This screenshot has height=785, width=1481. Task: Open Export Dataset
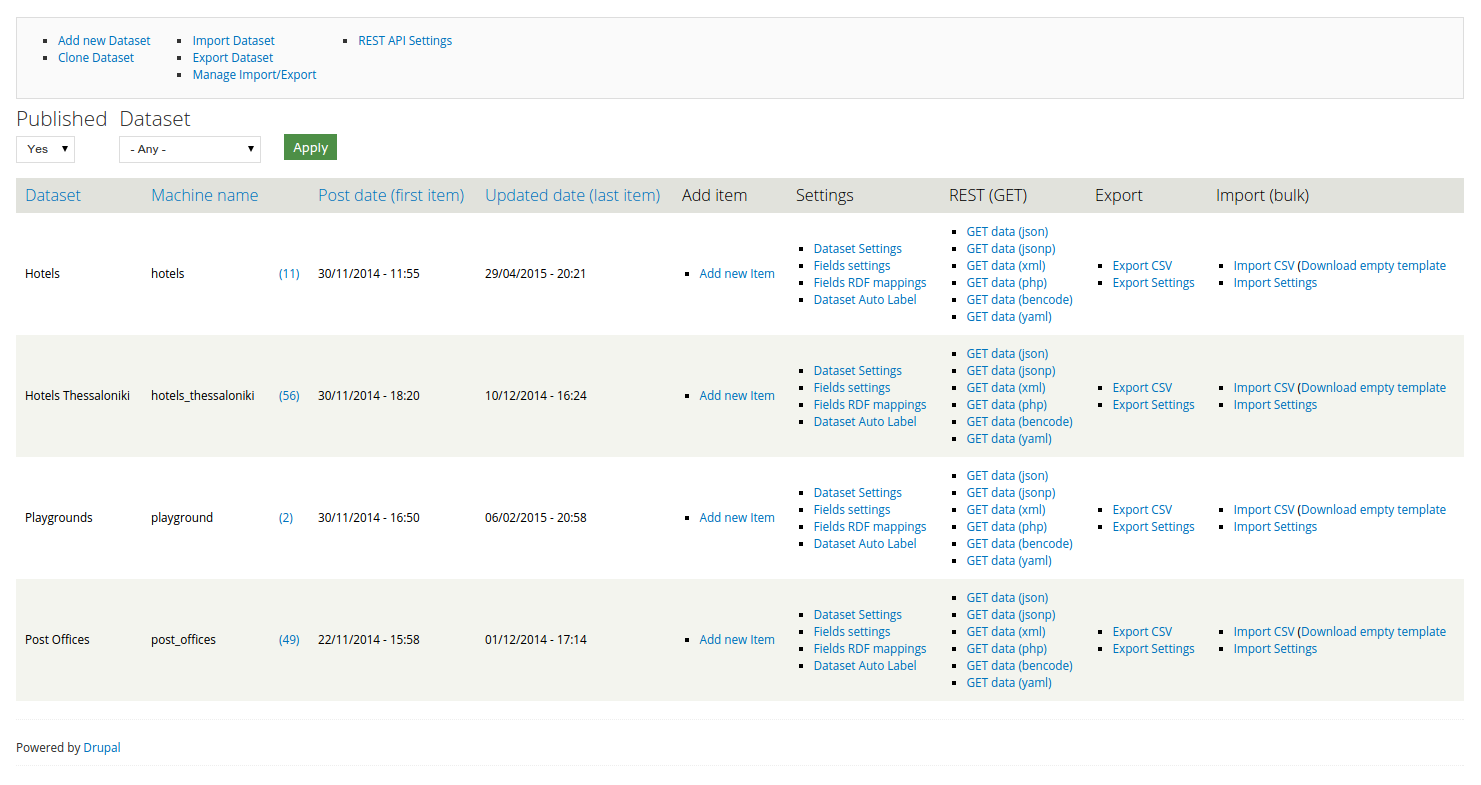[232, 57]
